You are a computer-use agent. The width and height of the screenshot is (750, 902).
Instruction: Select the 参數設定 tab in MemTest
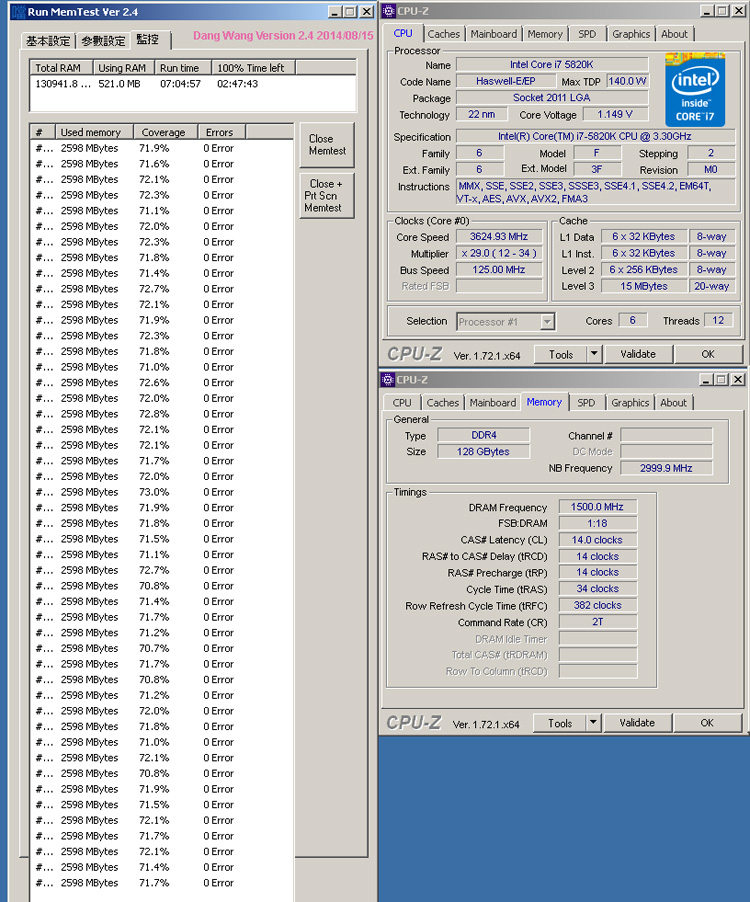(x=103, y=41)
